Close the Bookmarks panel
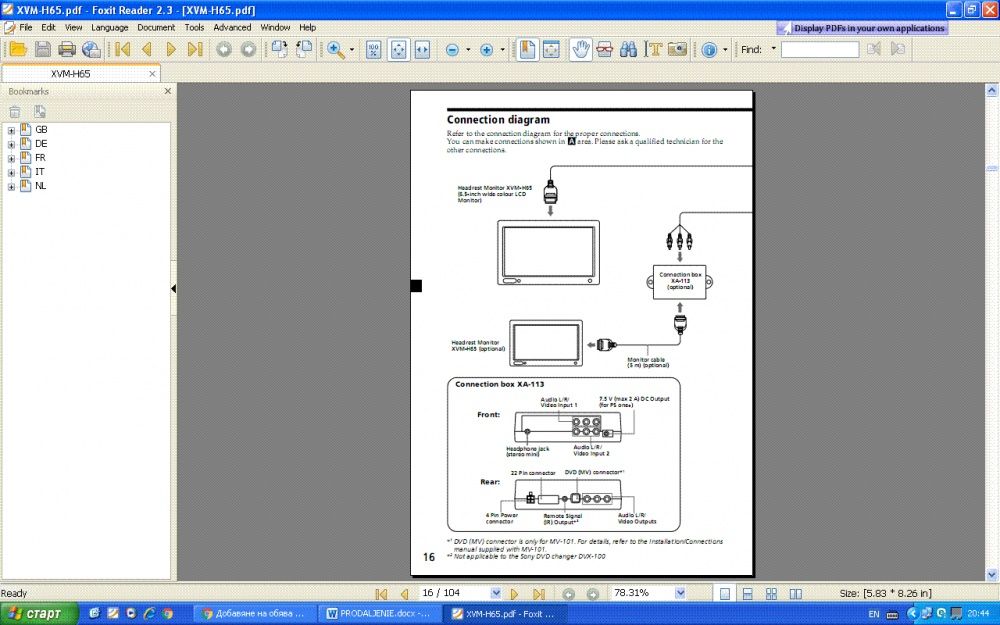1000x625 pixels. pos(168,91)
